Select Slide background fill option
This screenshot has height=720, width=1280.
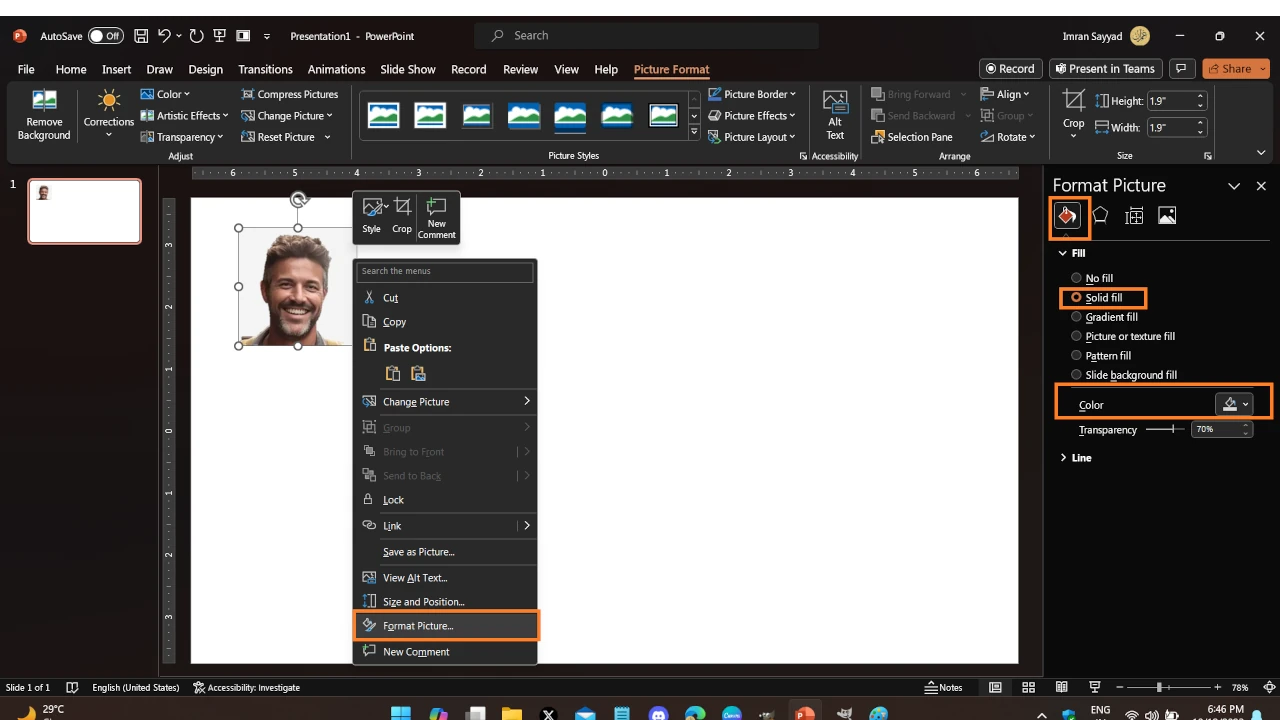(1124, 375)
